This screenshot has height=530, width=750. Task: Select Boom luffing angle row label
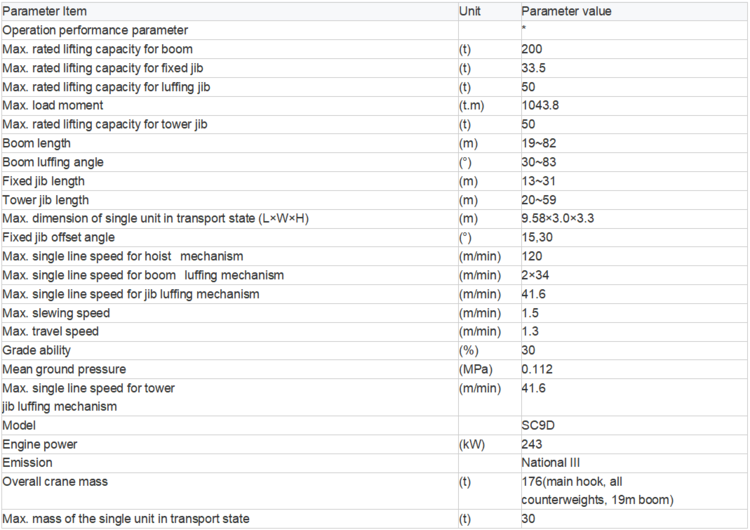pyautogui.click(x=53, y=162)
